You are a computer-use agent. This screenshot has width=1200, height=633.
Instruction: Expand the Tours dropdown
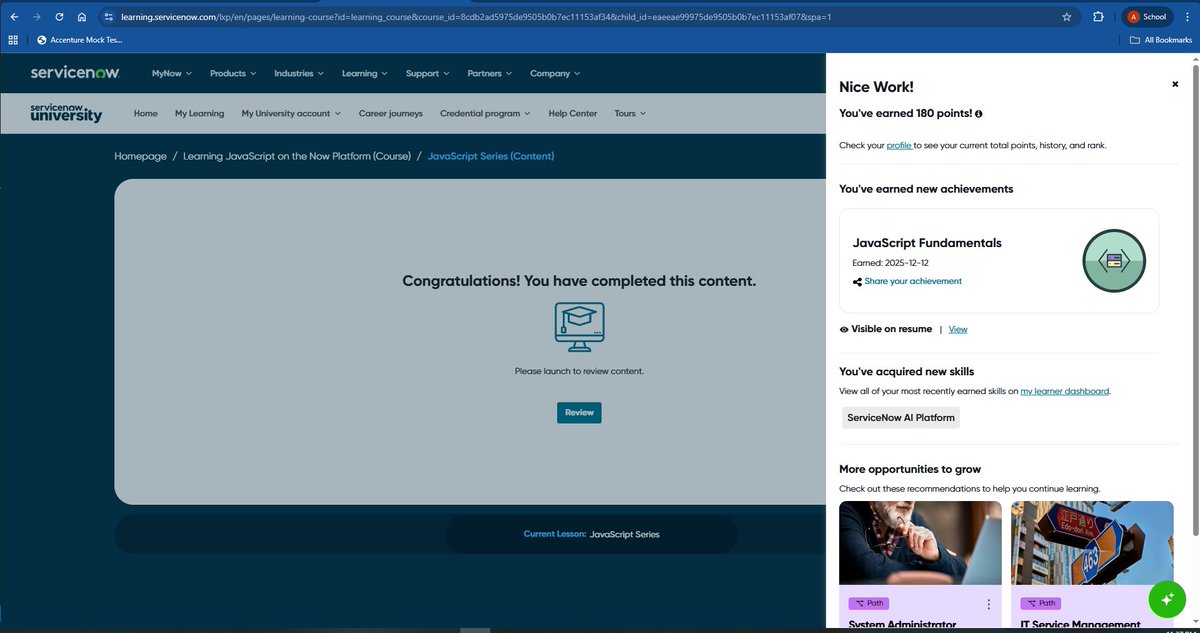pos(630,113)
